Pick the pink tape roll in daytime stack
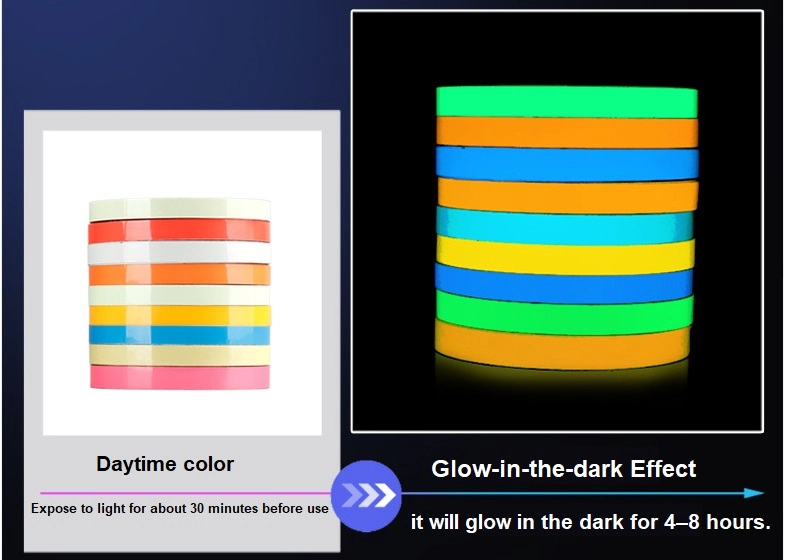 pos(180,377)
